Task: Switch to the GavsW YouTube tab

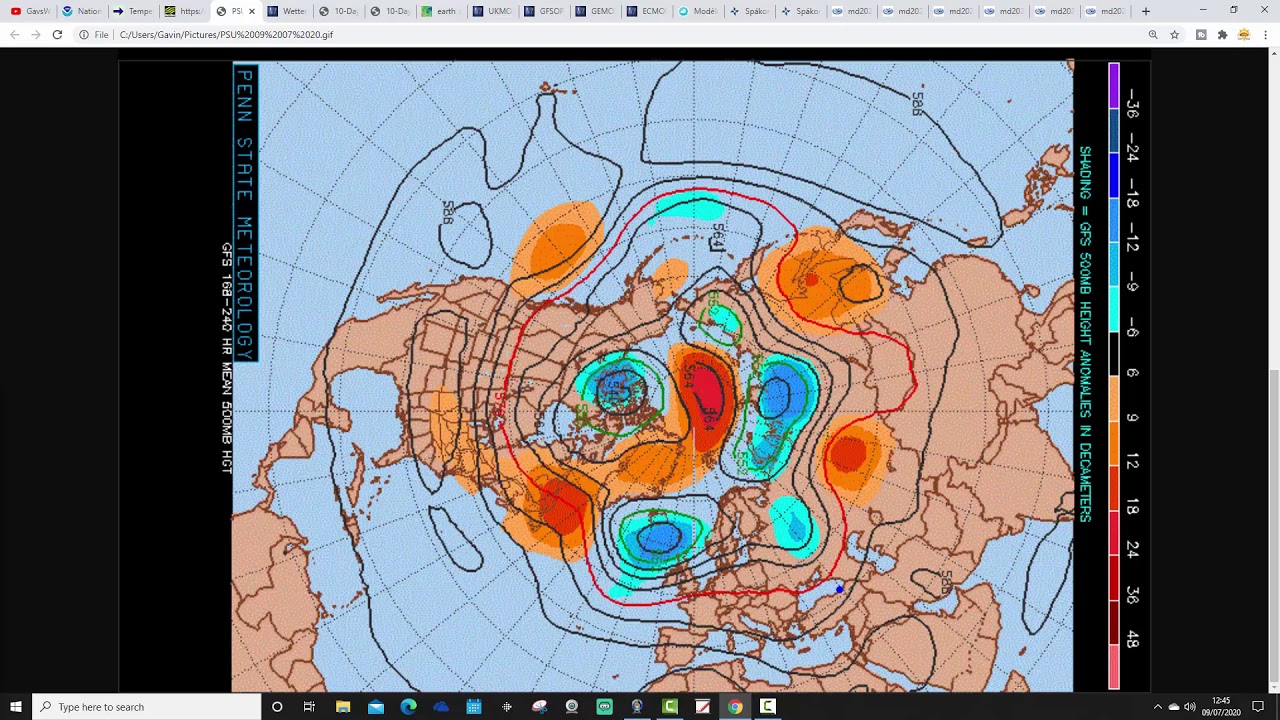Action: [x=30, y=11]
